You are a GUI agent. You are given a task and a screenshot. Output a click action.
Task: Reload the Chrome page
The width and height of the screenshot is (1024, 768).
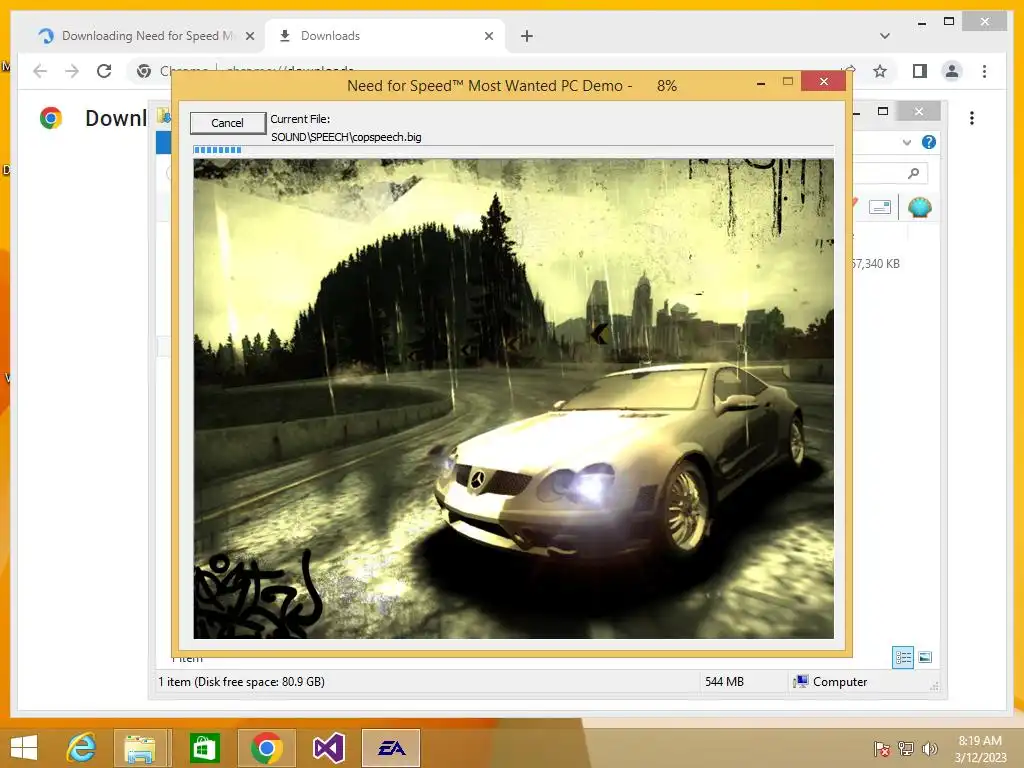click(104, 71)
